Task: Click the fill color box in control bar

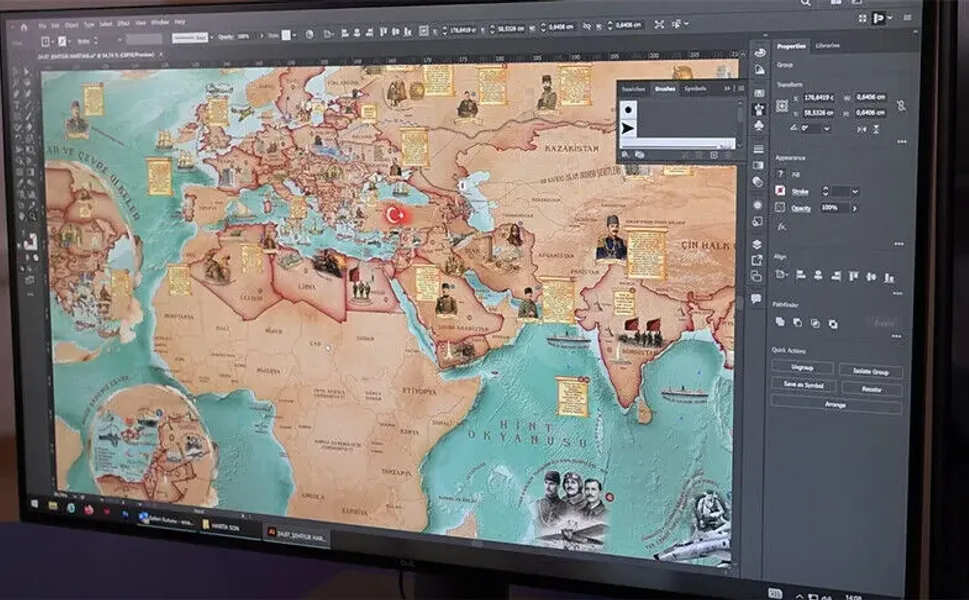Action: [x=46, y=41]
